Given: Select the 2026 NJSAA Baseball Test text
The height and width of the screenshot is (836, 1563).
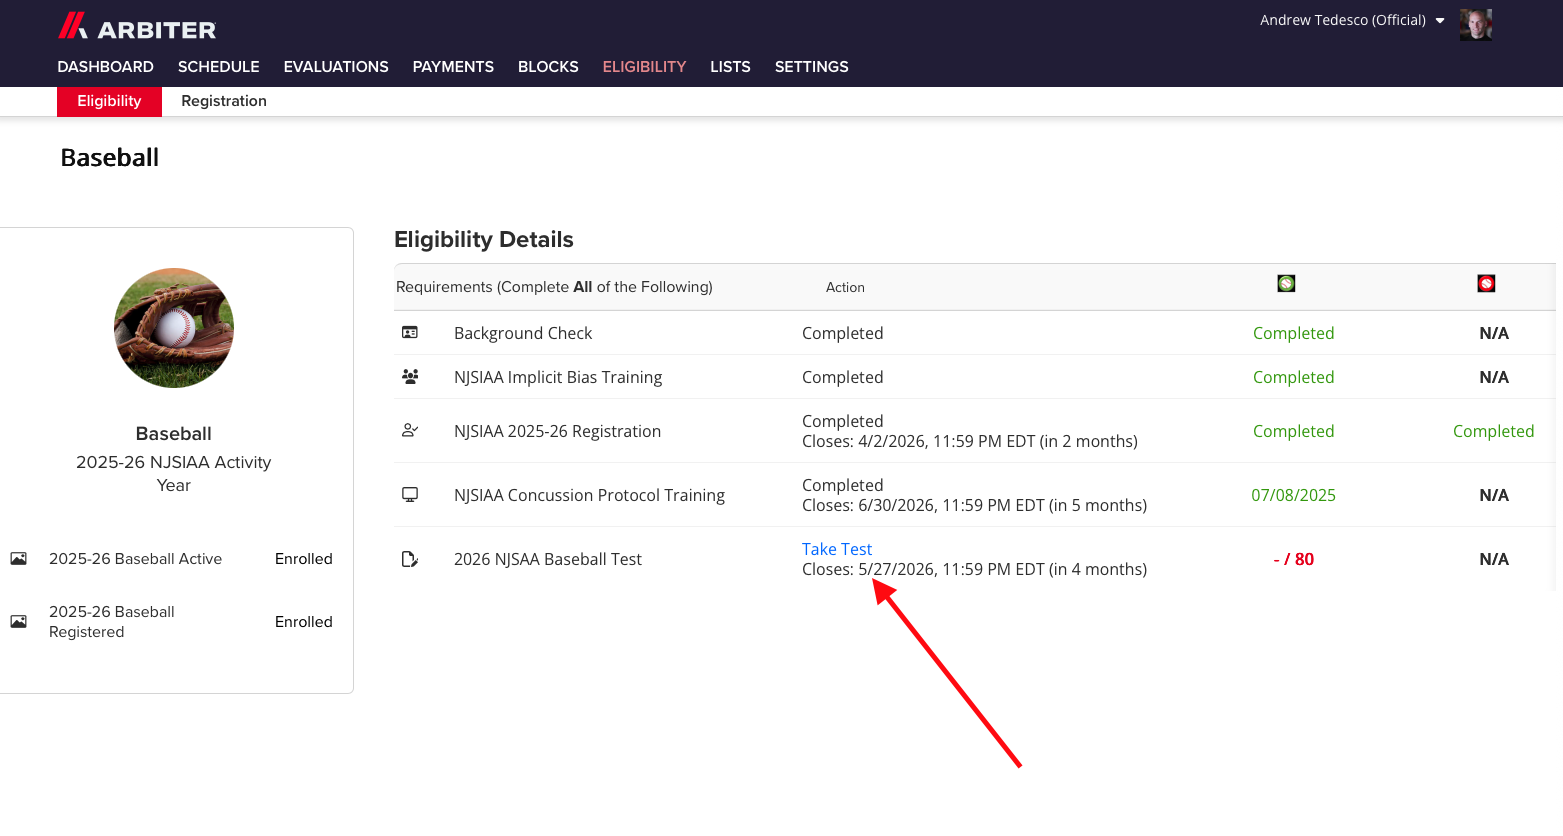Looking at the screenshot, I should (x=548, y=559).
